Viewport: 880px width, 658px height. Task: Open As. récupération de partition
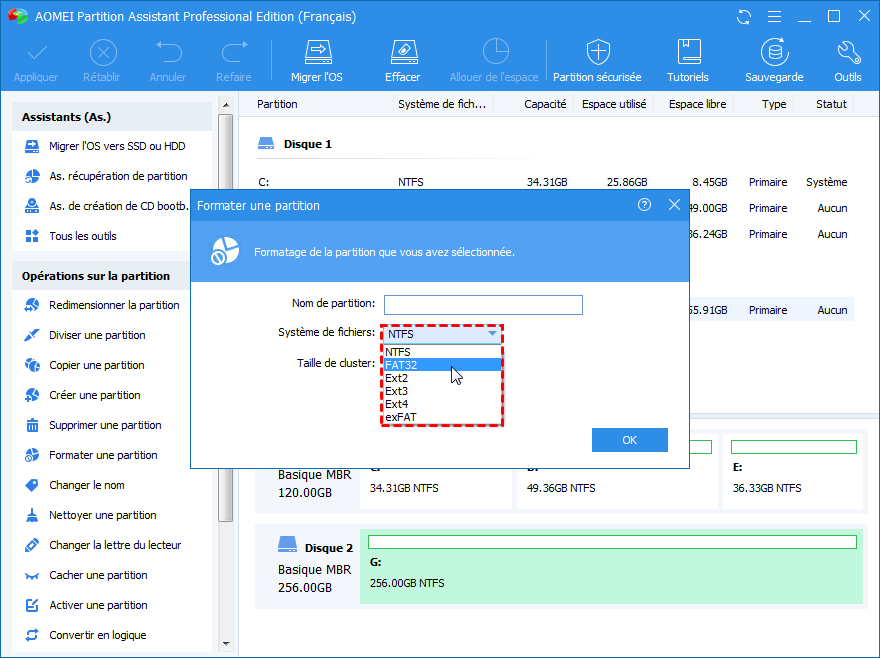coord(106,176)
